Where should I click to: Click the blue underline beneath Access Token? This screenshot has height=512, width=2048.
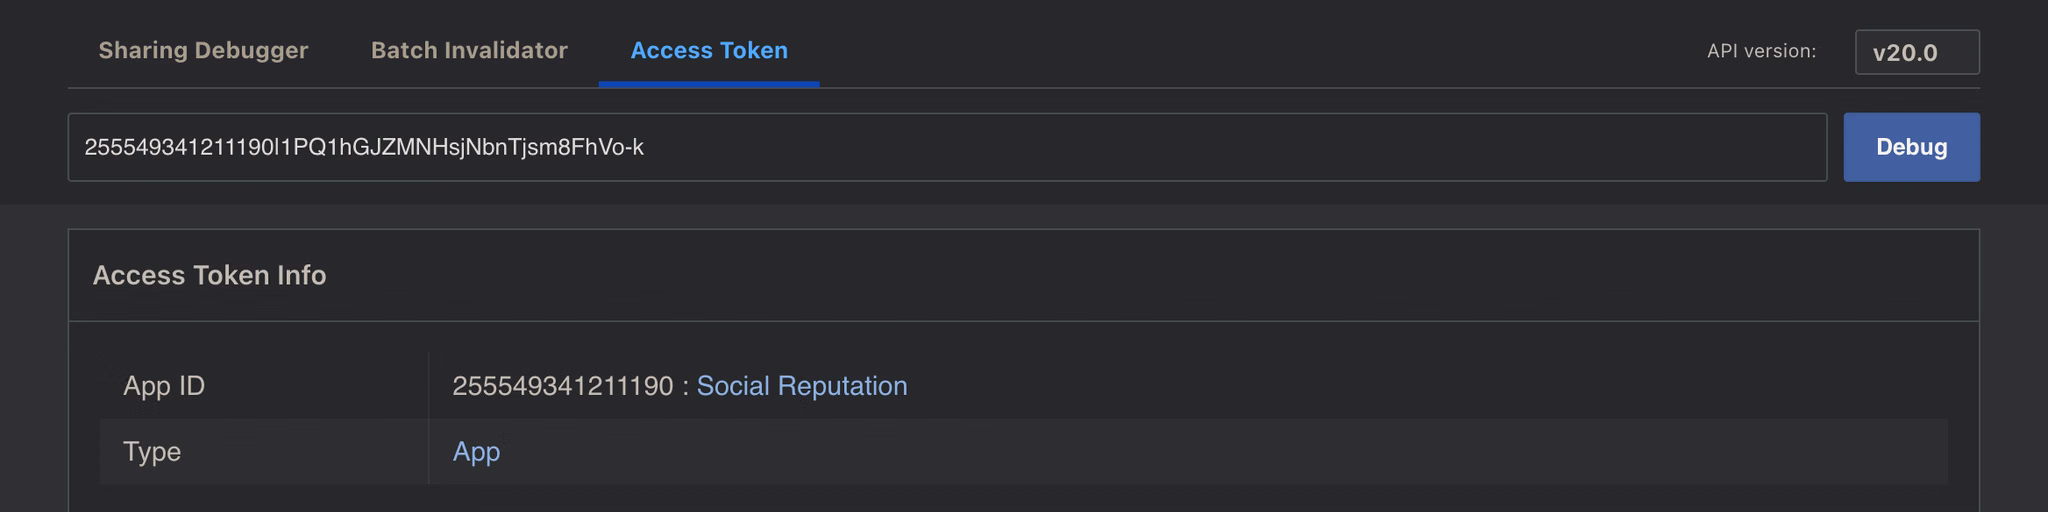pyautogui.click(x=709, y=84)
